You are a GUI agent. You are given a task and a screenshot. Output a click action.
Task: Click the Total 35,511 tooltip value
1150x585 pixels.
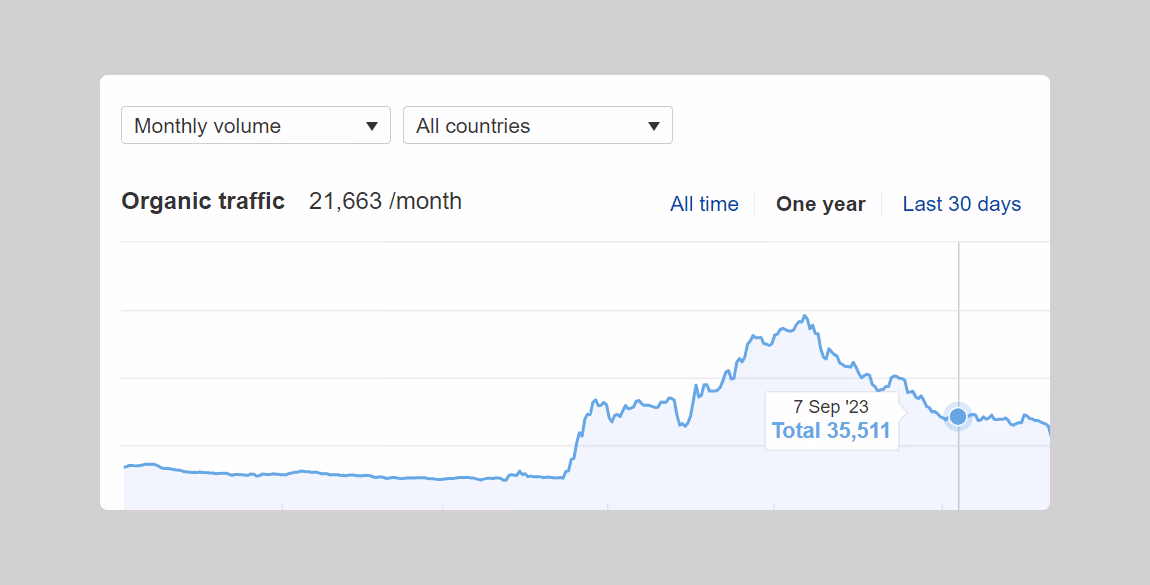tap(831, 430)
